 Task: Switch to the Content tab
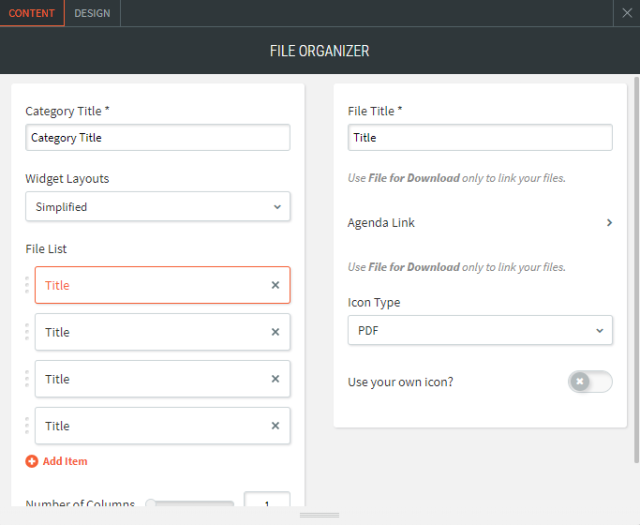[x=32, y=13]
